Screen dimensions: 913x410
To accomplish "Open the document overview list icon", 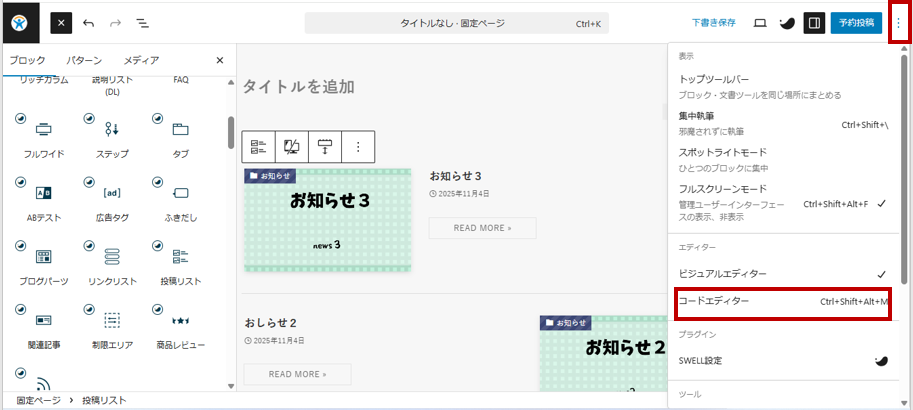I will point(142,22).
